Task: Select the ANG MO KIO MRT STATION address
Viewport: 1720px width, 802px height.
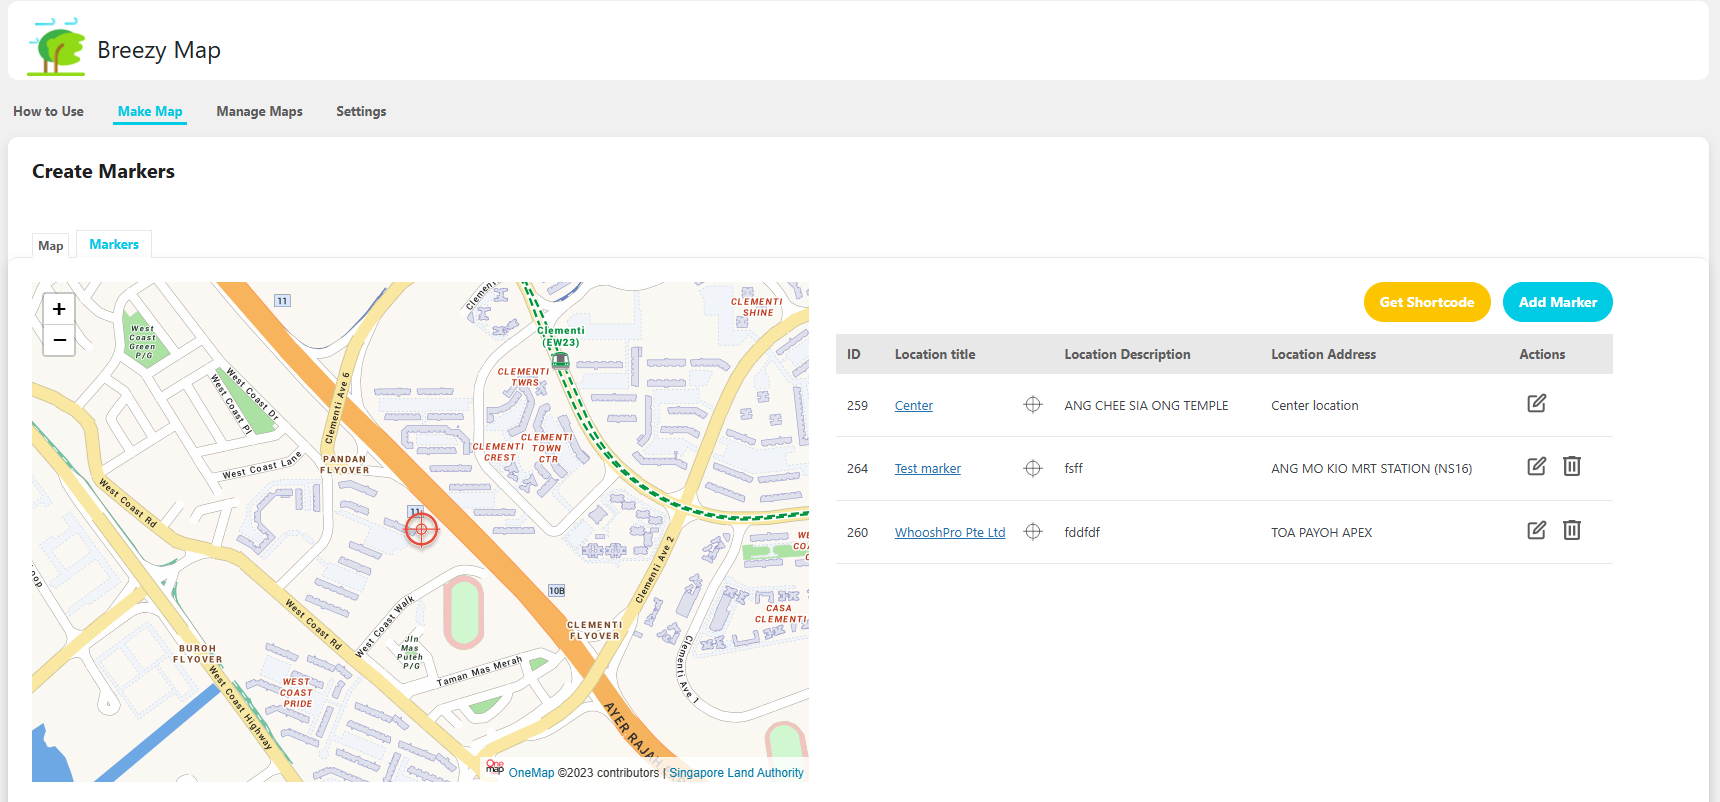Action: [x=1371, y=468]
